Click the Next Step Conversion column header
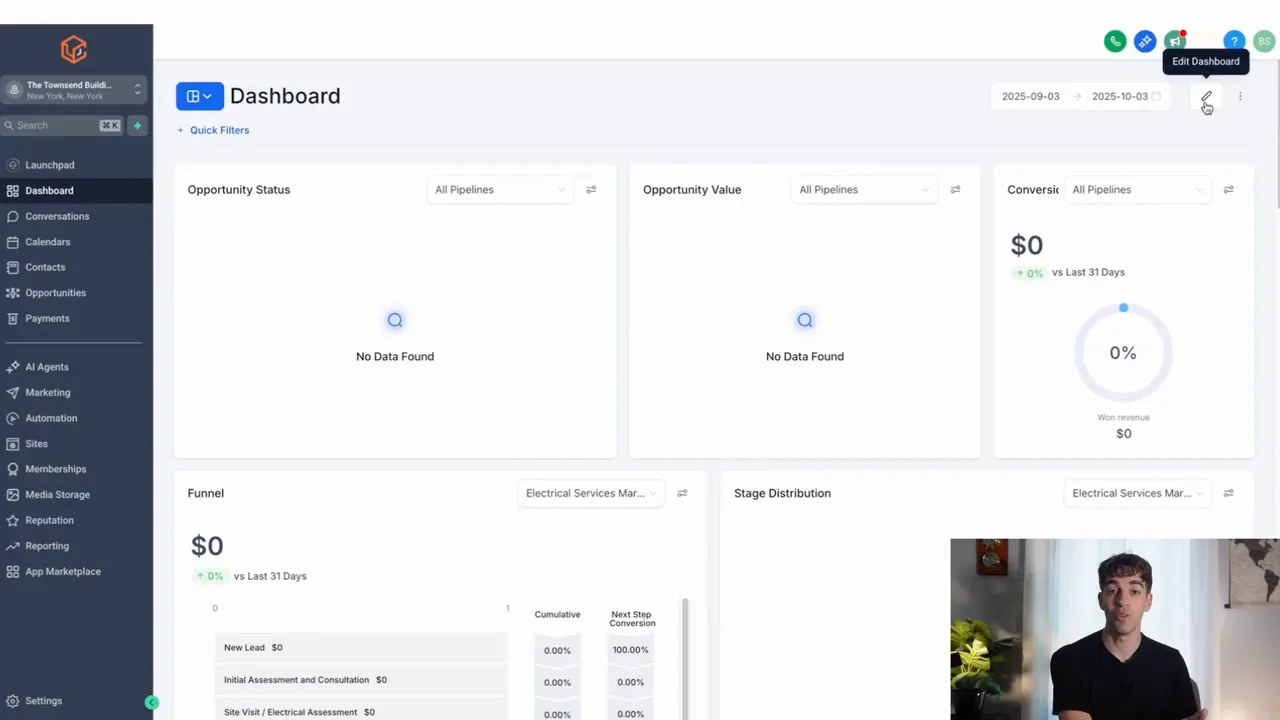This screenshot has width=1280, height=720. click(632, 619)
